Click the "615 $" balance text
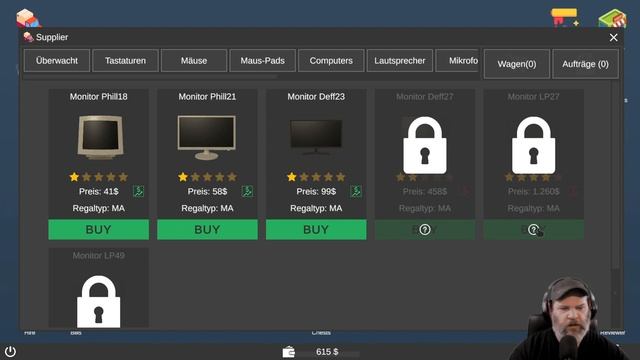Image resolution: width=640 pixels, height=360 pixels. (327, 351)
